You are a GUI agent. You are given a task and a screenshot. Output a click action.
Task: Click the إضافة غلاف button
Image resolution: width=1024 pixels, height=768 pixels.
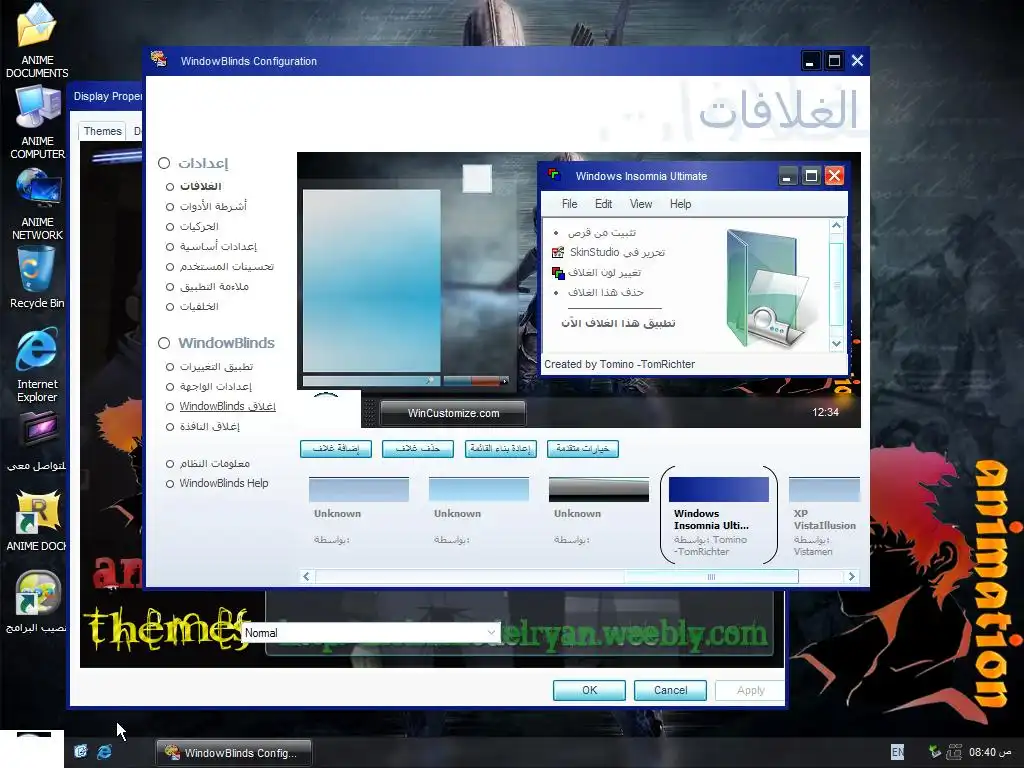336,449
